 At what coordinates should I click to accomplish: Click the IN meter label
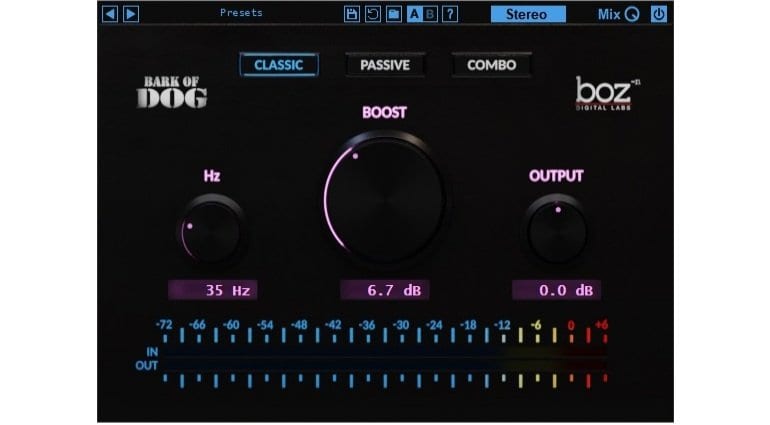[x=152, y=352]
